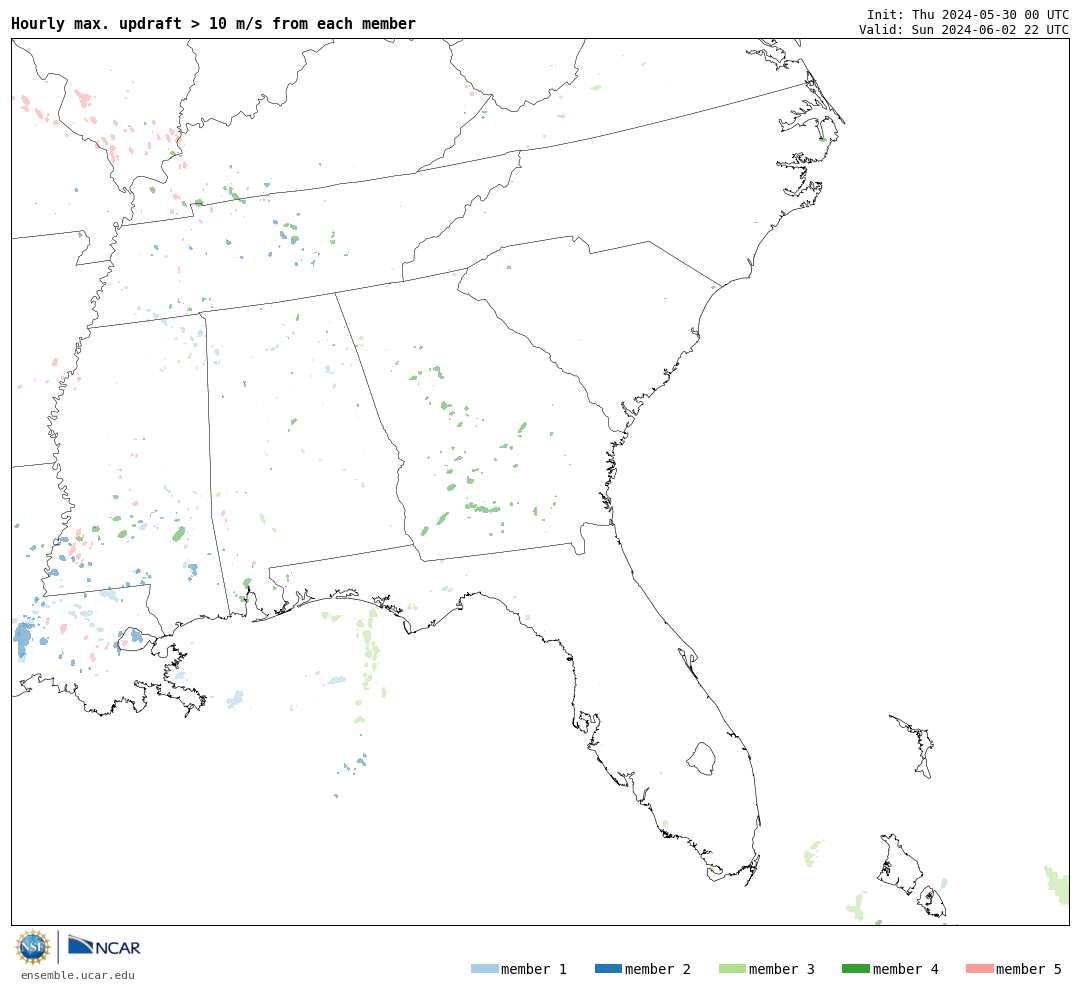Screen dimensions: 1080x988
Task: Select the 'member 3' legend label
Action: pyautogui.click(x=782, y=969)
